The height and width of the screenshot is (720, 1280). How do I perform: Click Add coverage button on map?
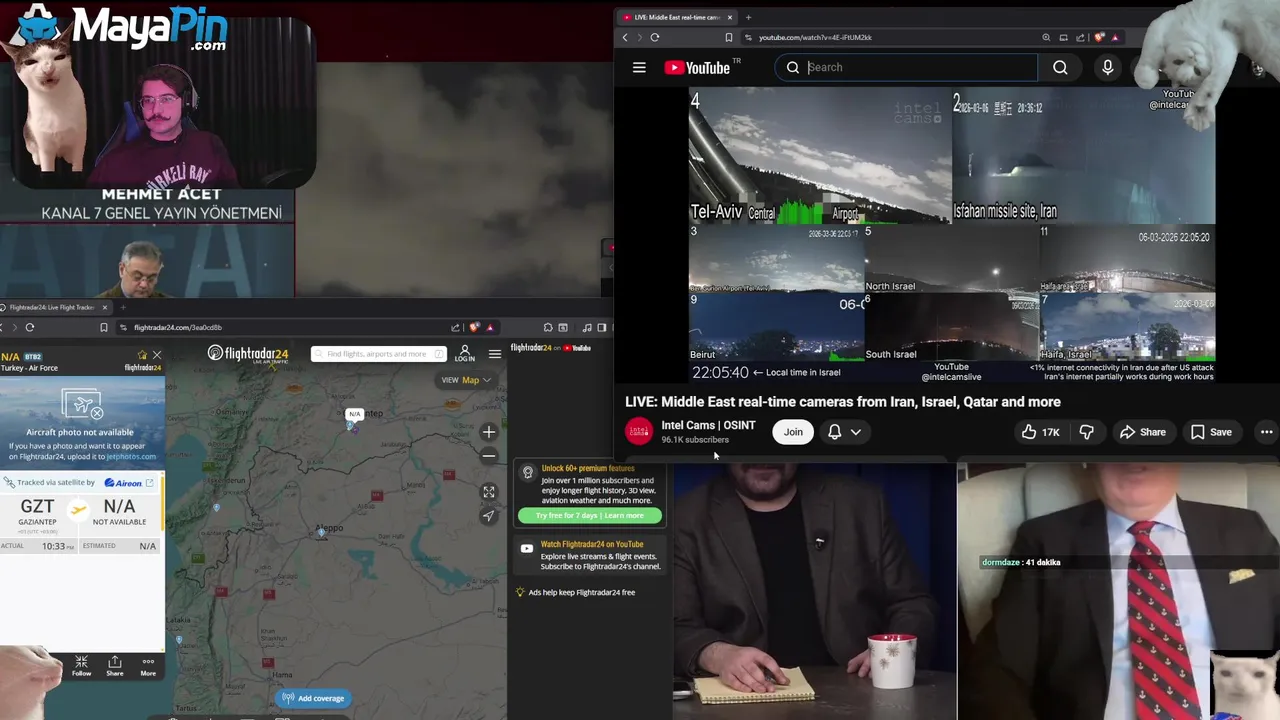(x=313, y=698)
